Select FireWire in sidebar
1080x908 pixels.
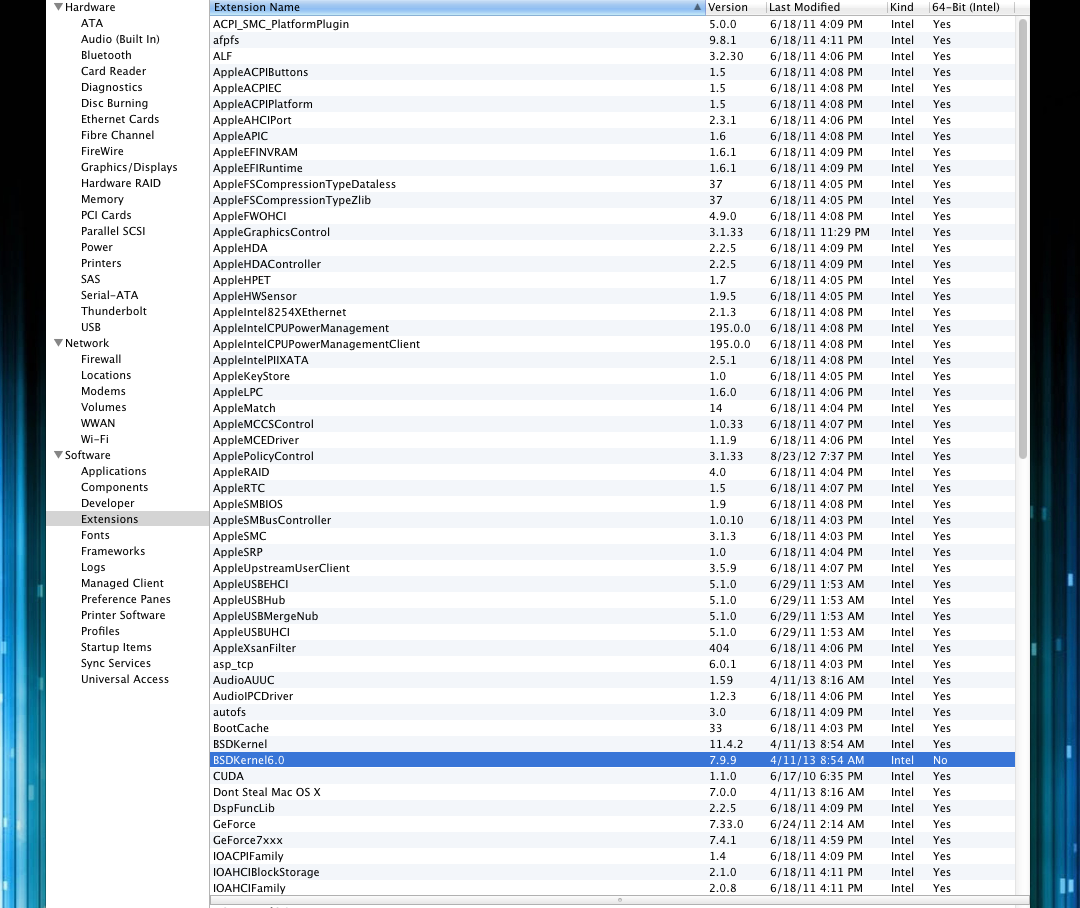(x=102, y=151)
